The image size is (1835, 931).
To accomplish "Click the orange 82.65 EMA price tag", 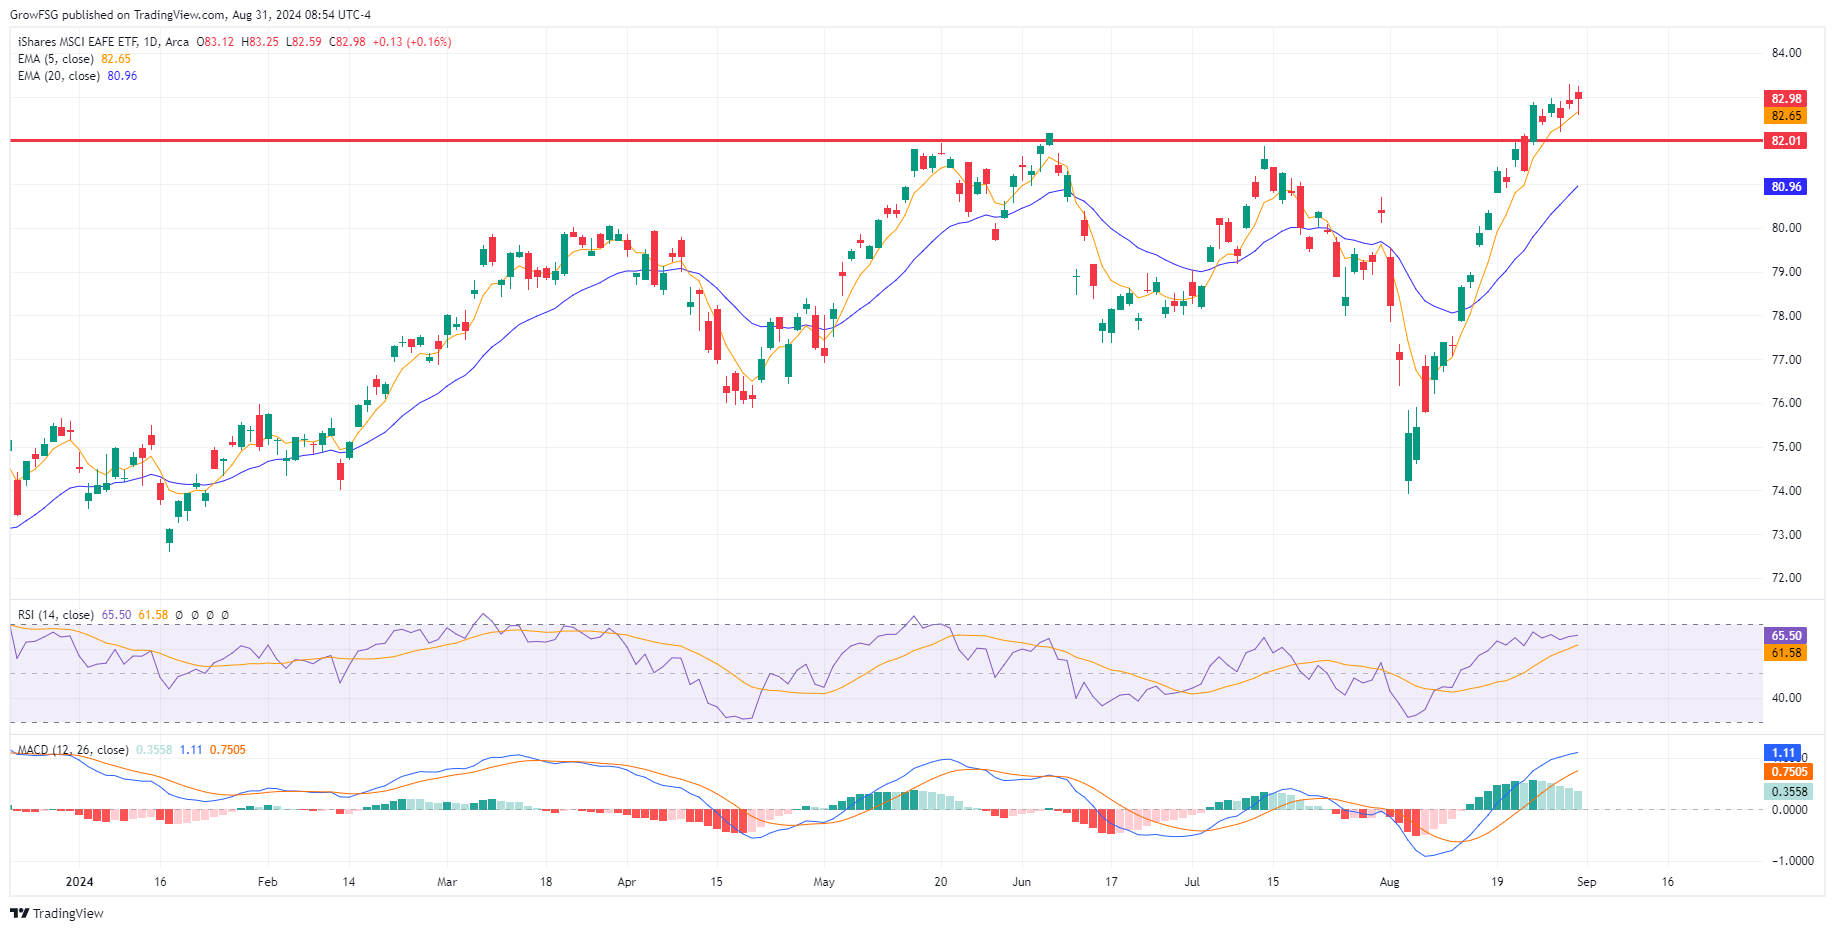I will 1785,116.
